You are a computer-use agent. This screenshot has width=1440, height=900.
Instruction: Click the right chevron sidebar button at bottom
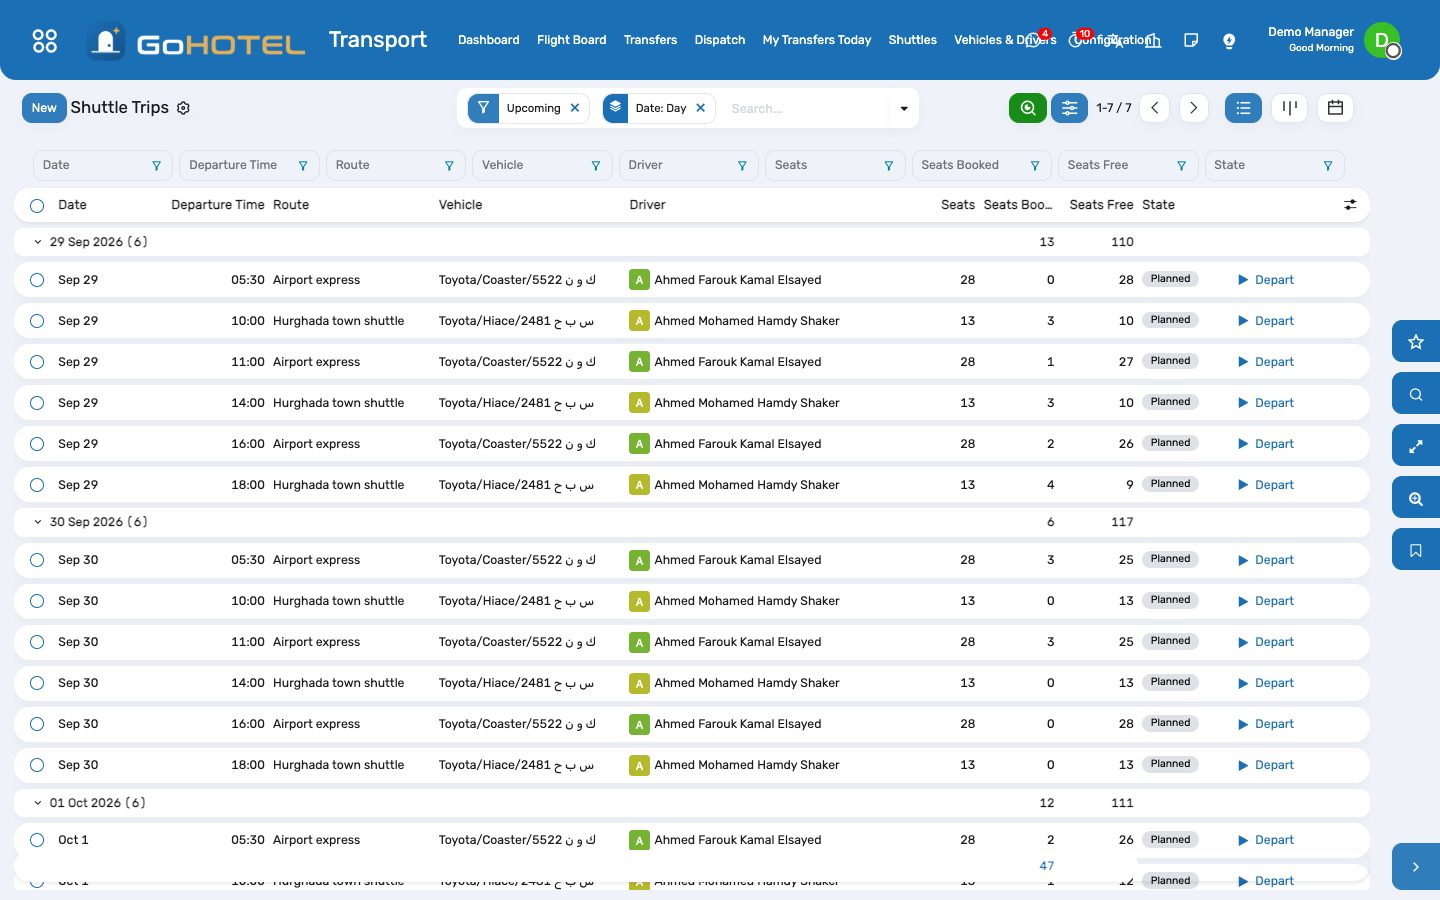[1416, 867]
